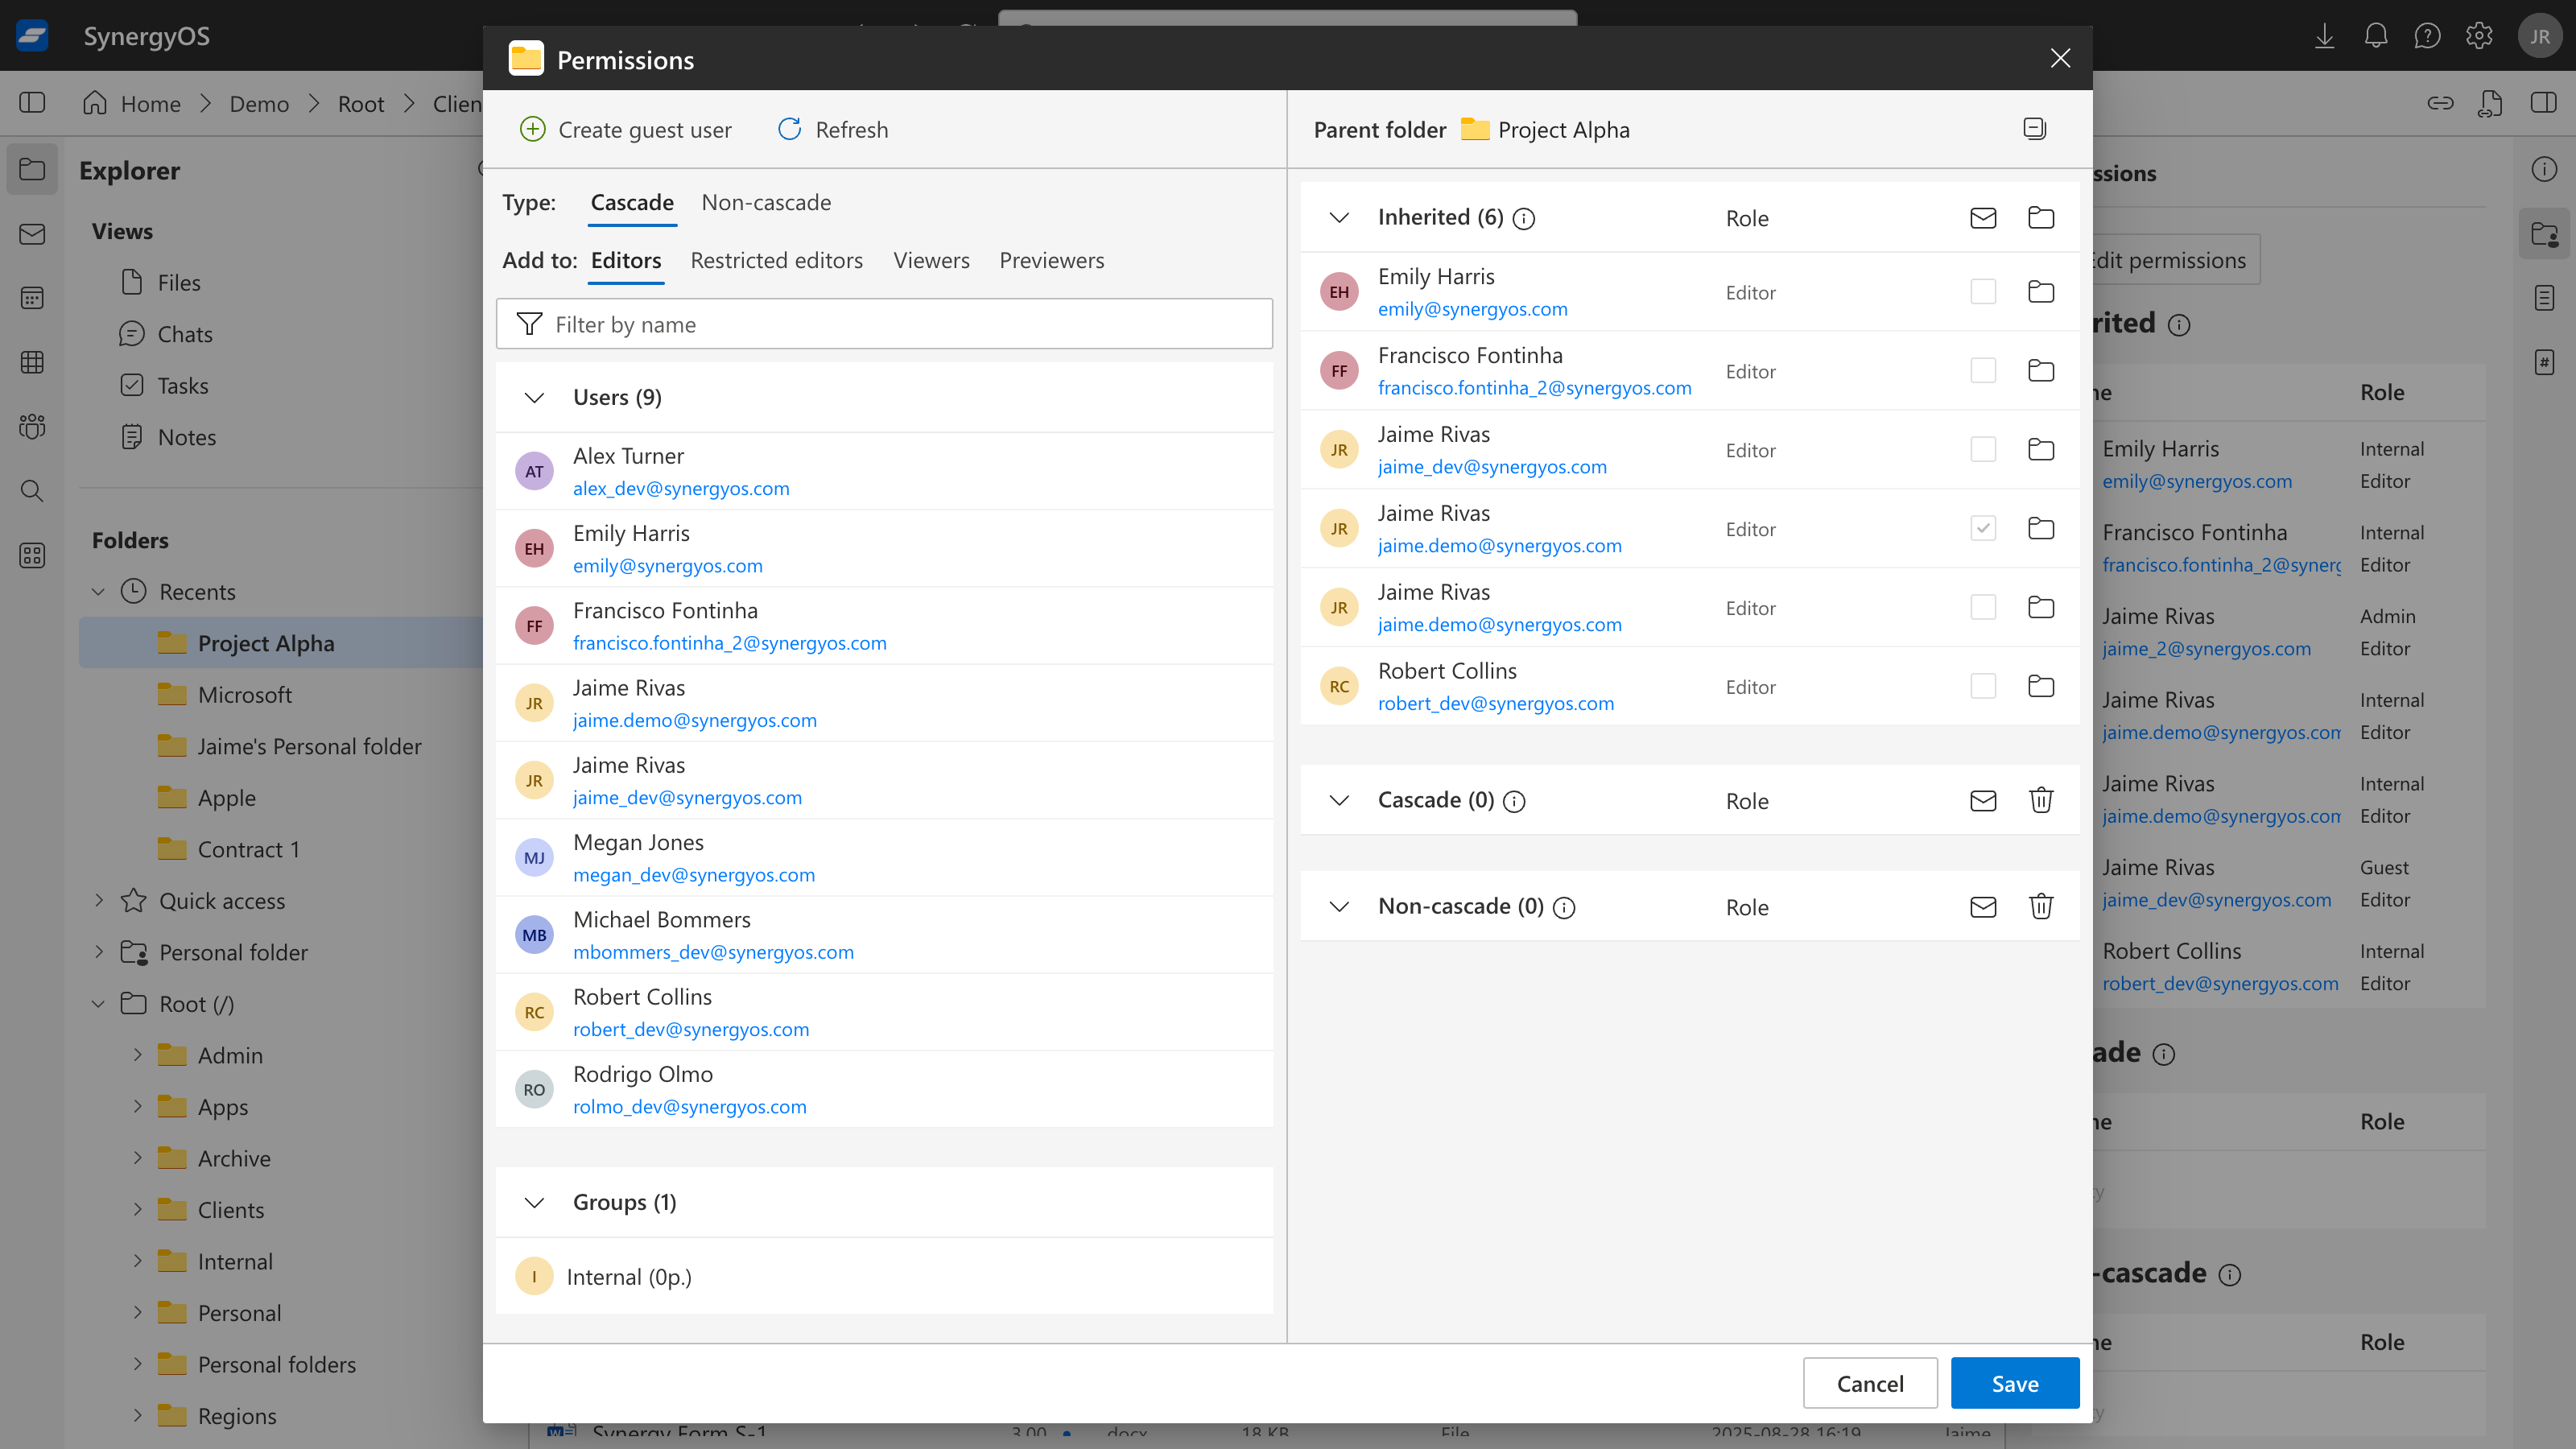Screen dimensions: 2576x1449
Task: Click the trash icon in the Non-cascade header
Action: pyautogui.click(x=2041, y=906)
